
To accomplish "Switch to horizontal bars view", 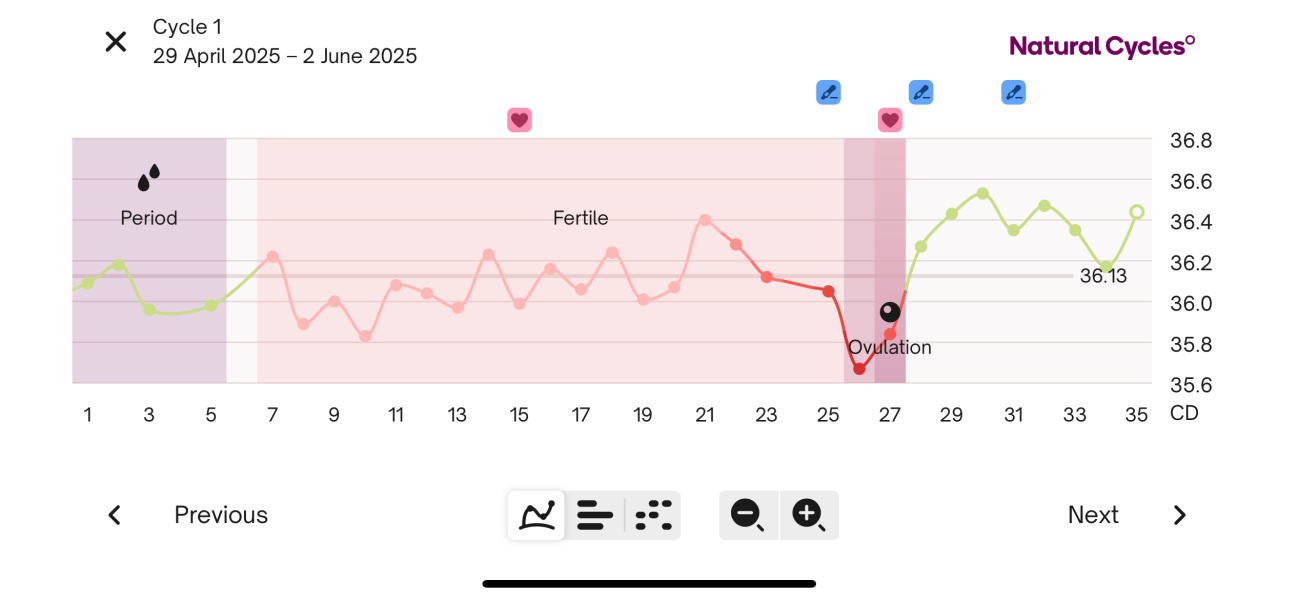I will [x=595, y=515].
